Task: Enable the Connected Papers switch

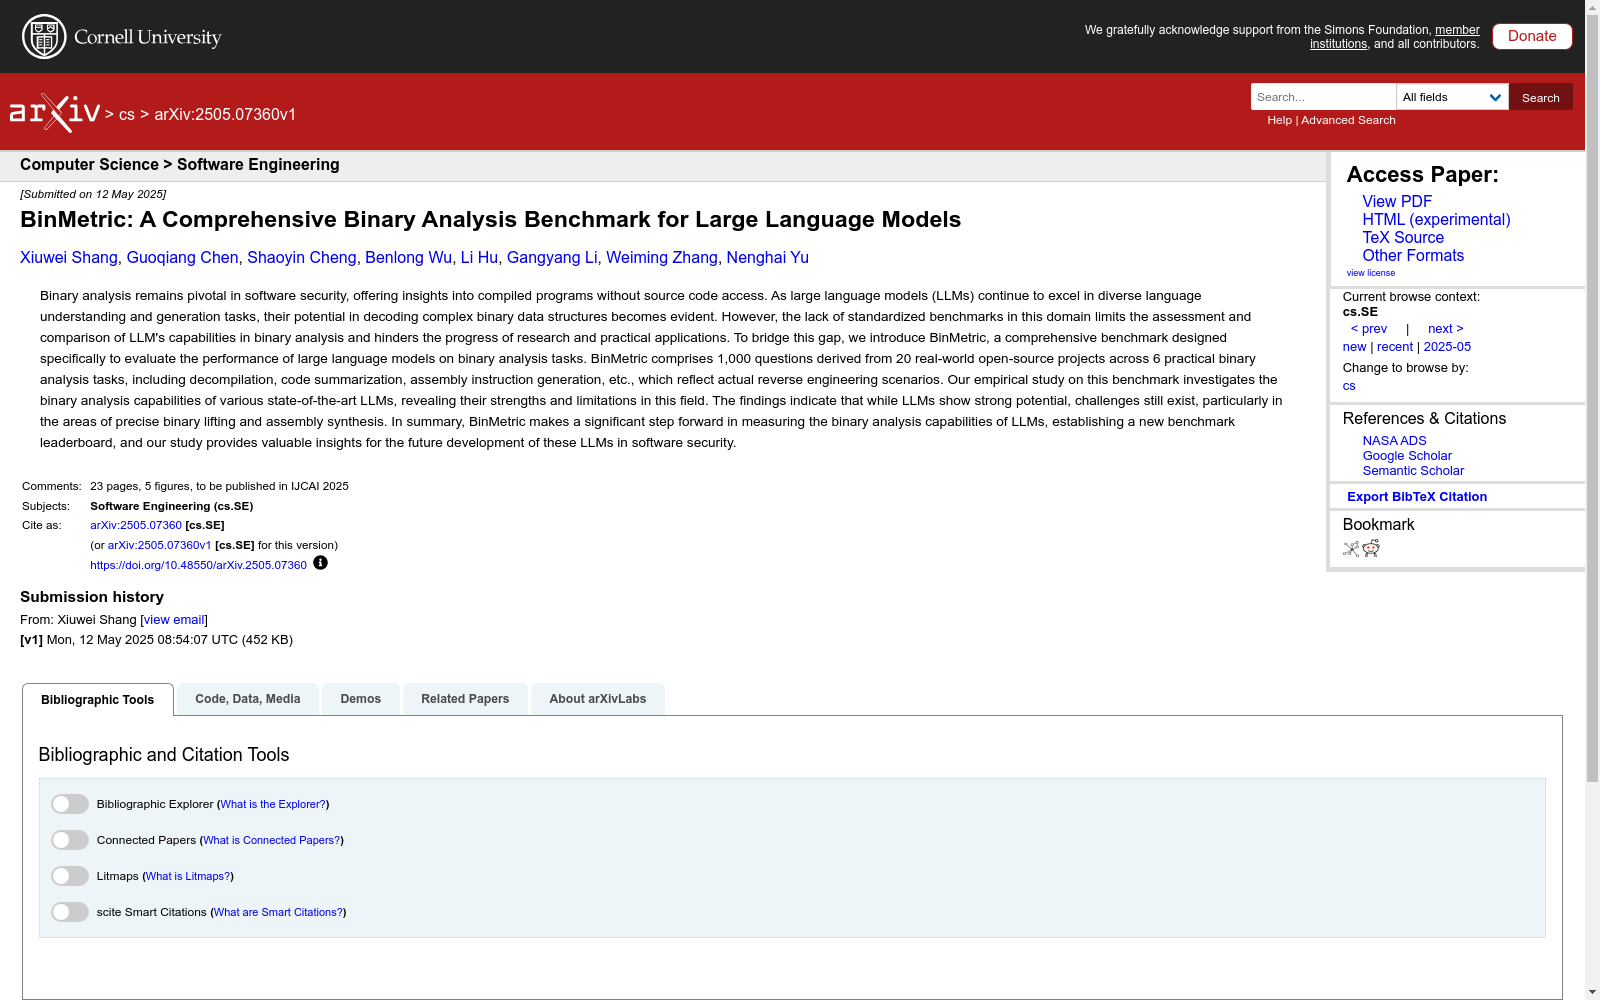Action: pos(70,840)
